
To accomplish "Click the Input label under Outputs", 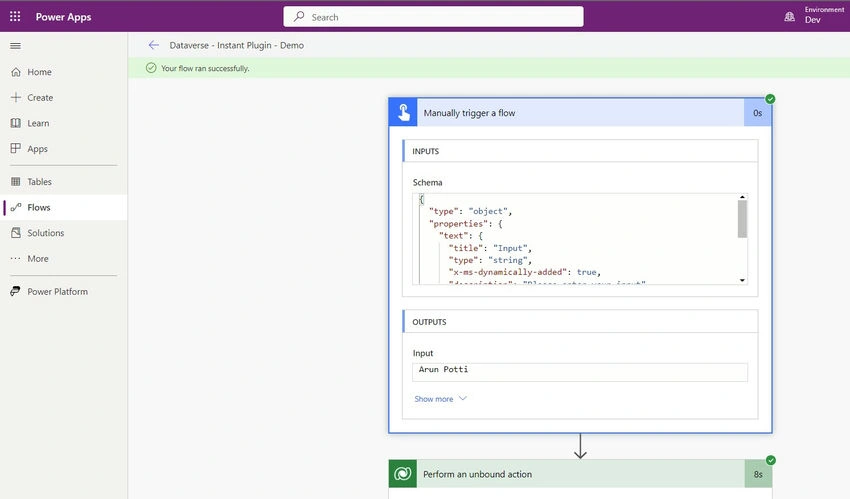I will click(423, 353).
